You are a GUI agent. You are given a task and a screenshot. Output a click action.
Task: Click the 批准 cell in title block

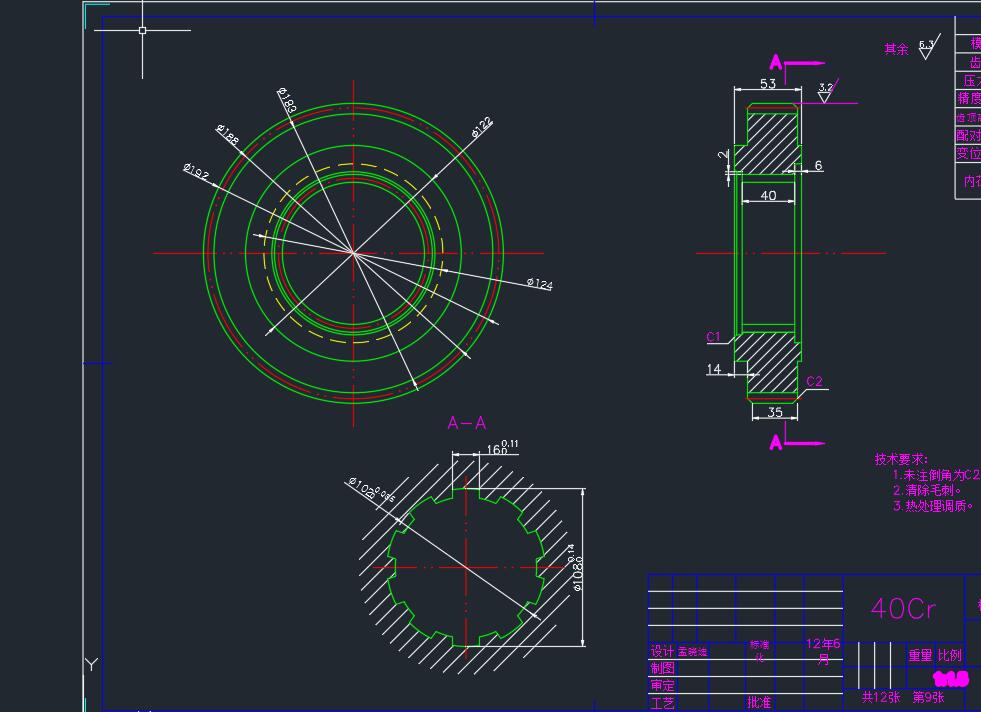pyautogui.click(x=759, y=703)
